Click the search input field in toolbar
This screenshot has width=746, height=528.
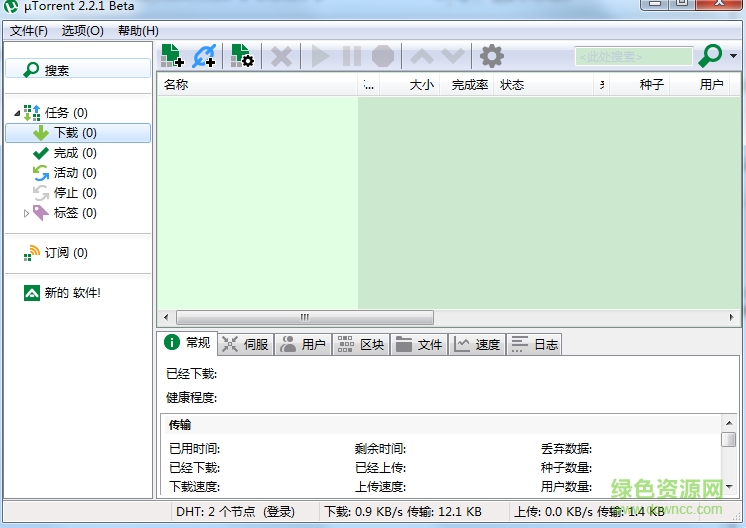633,57
